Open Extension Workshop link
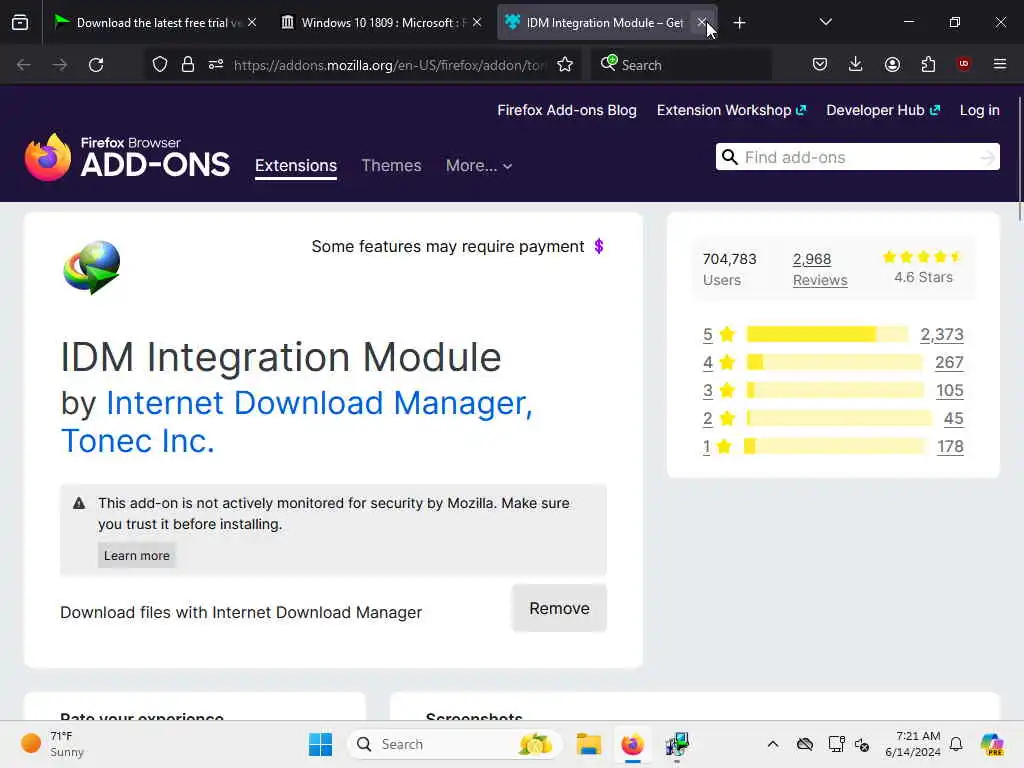The width and height of the screenshot is (1024, 768). click(x=731, y=110)
